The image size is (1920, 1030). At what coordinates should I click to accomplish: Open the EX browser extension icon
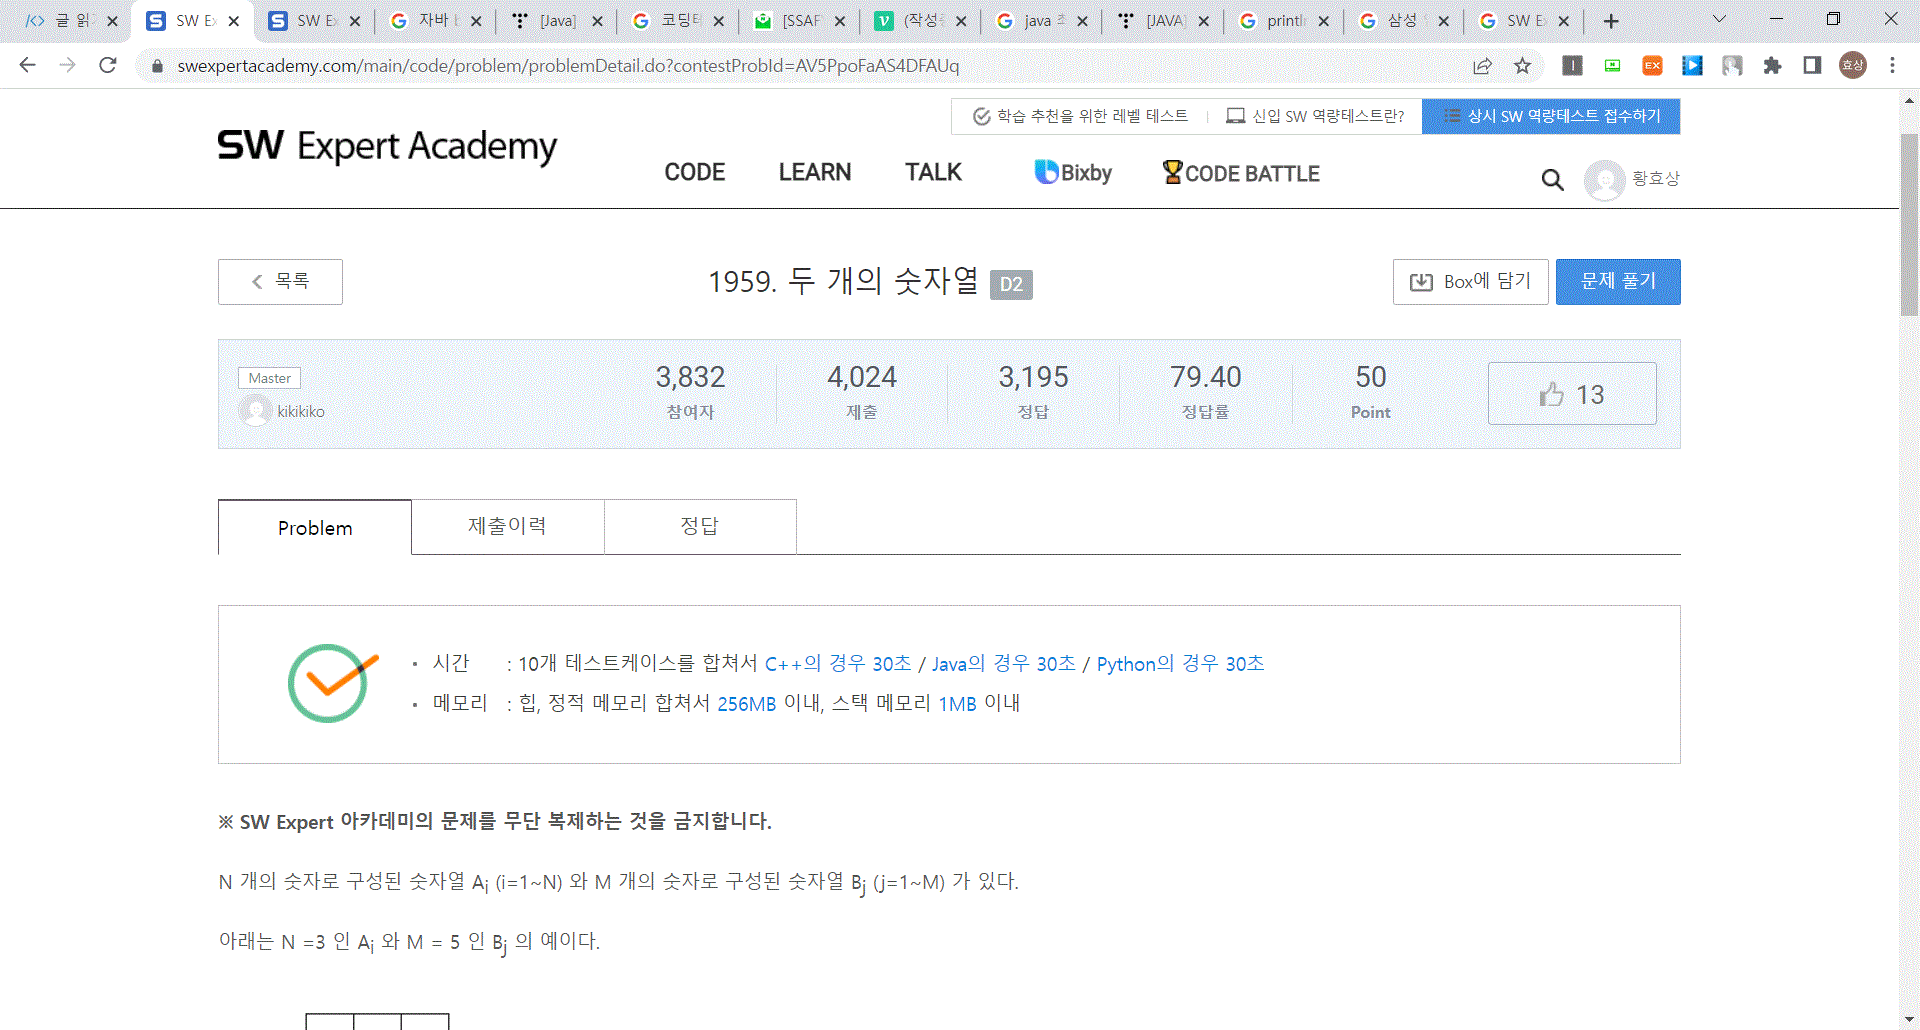[1651, 66]
